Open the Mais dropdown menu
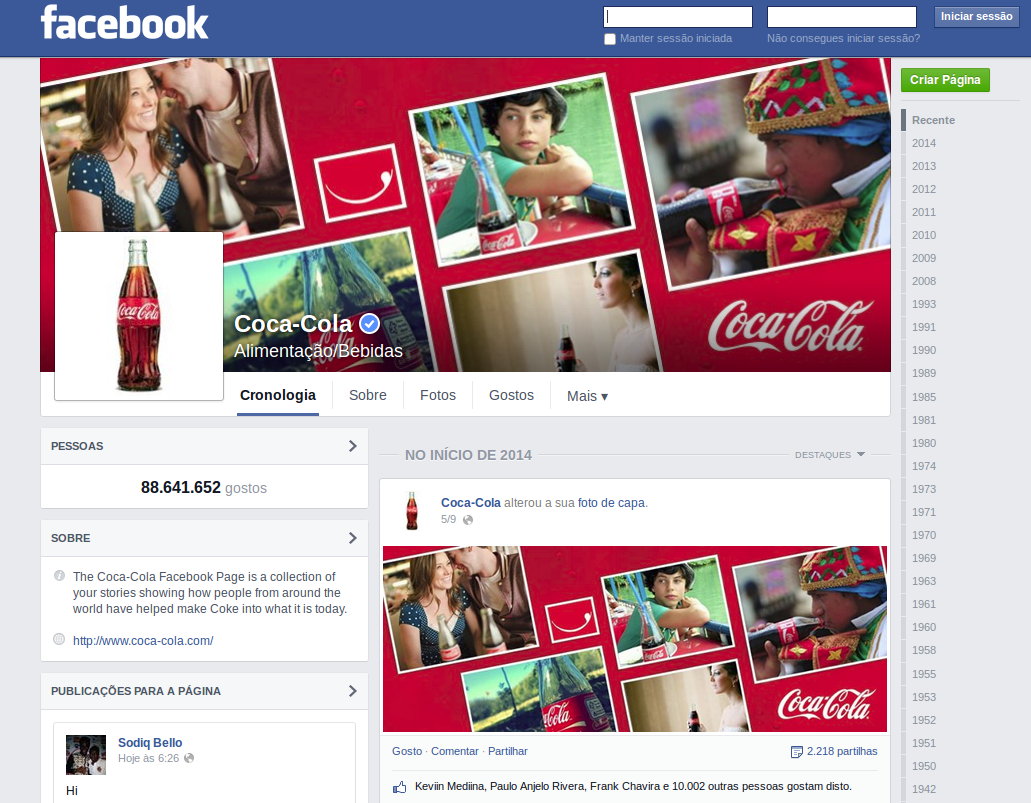The image size is (1031, 803). pyautogui.click(x=587, y=396)
